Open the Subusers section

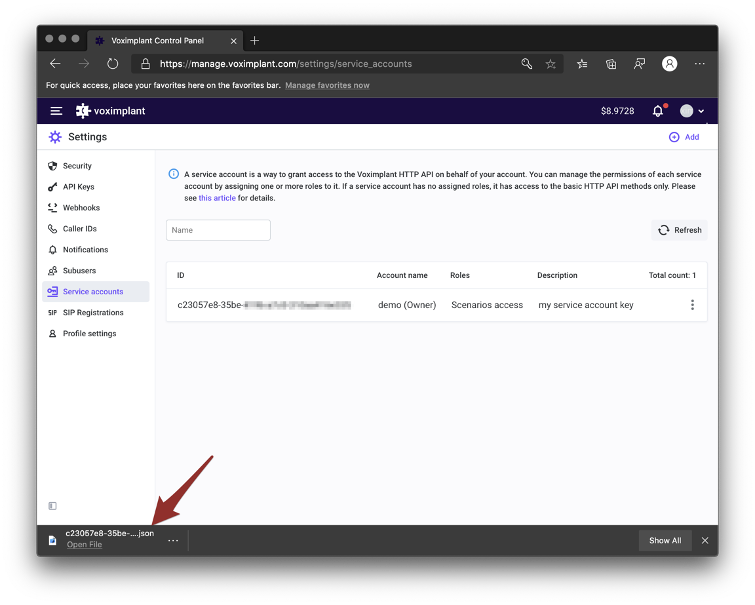click(79, 271)
